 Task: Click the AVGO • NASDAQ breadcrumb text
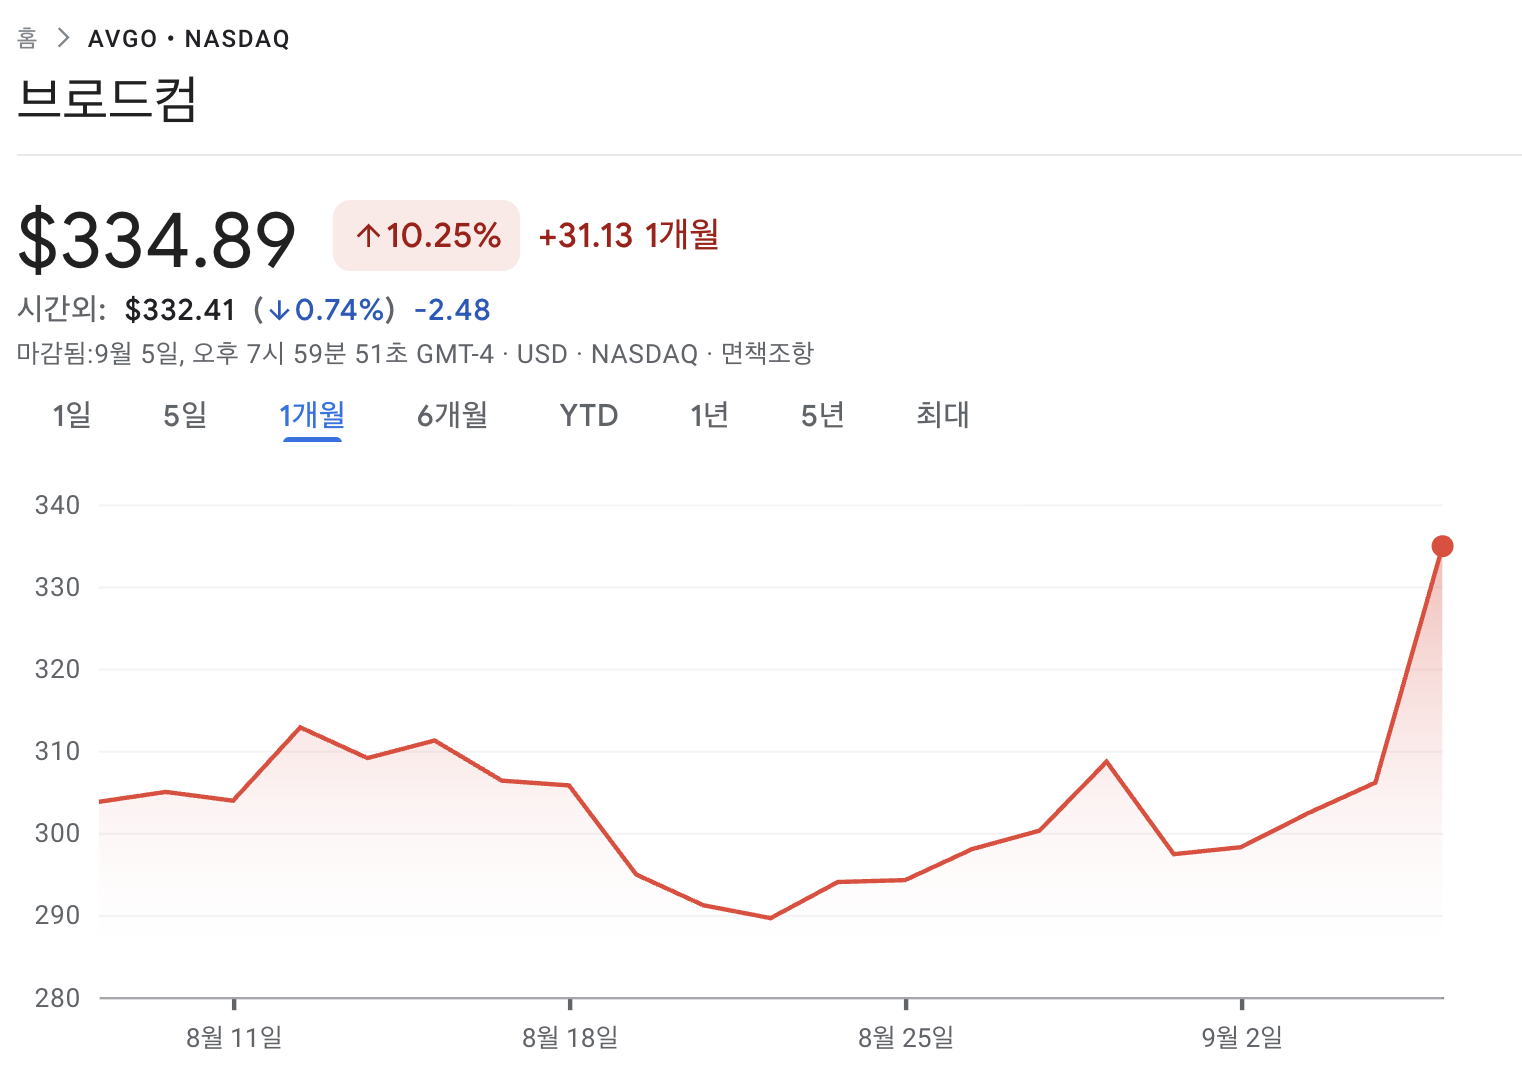(x=188, y=39)
